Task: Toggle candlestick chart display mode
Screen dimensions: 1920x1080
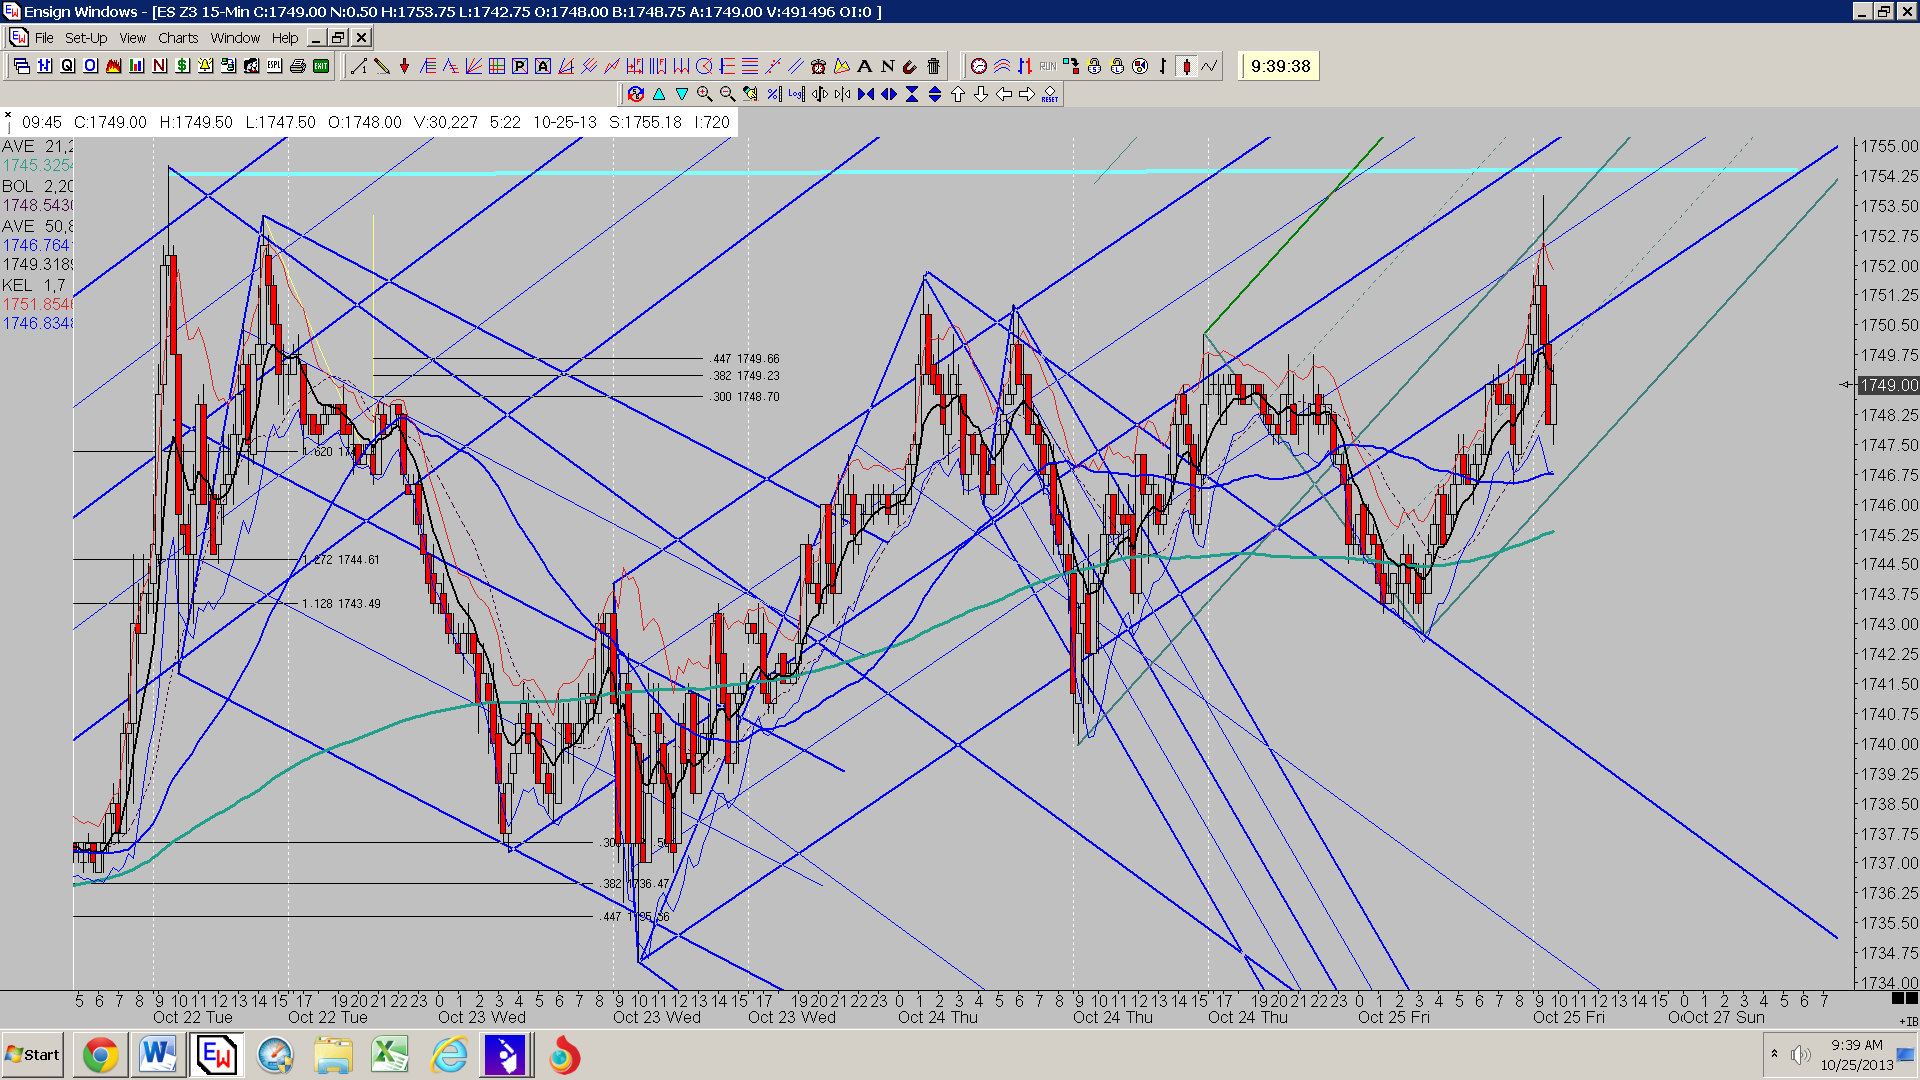Action: pos(1186,66)
